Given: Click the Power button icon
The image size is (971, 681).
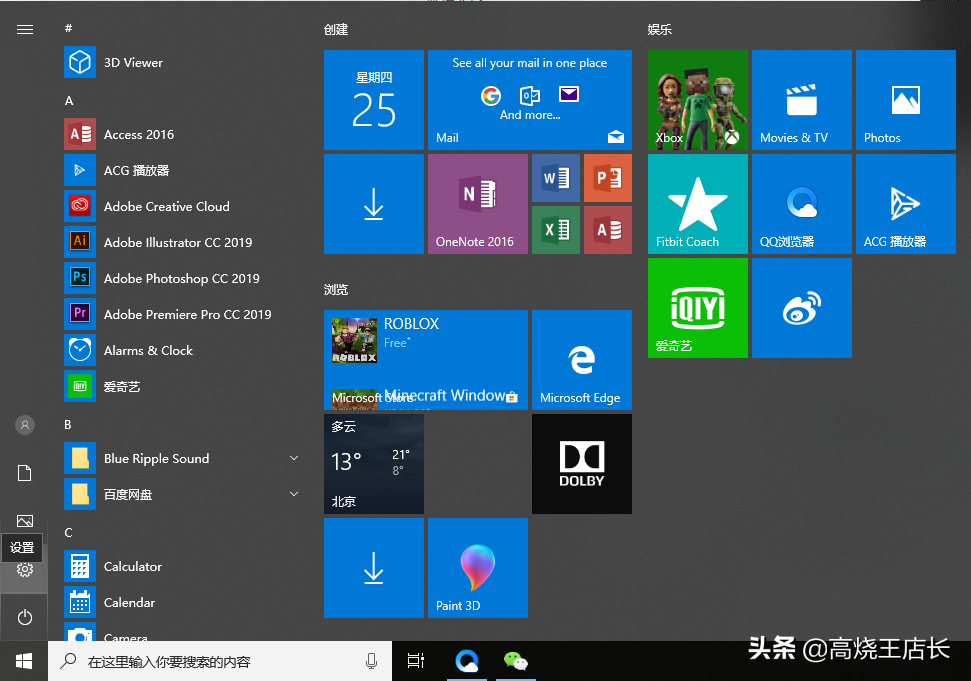Looking at the screenshot, I should [25, 617].
